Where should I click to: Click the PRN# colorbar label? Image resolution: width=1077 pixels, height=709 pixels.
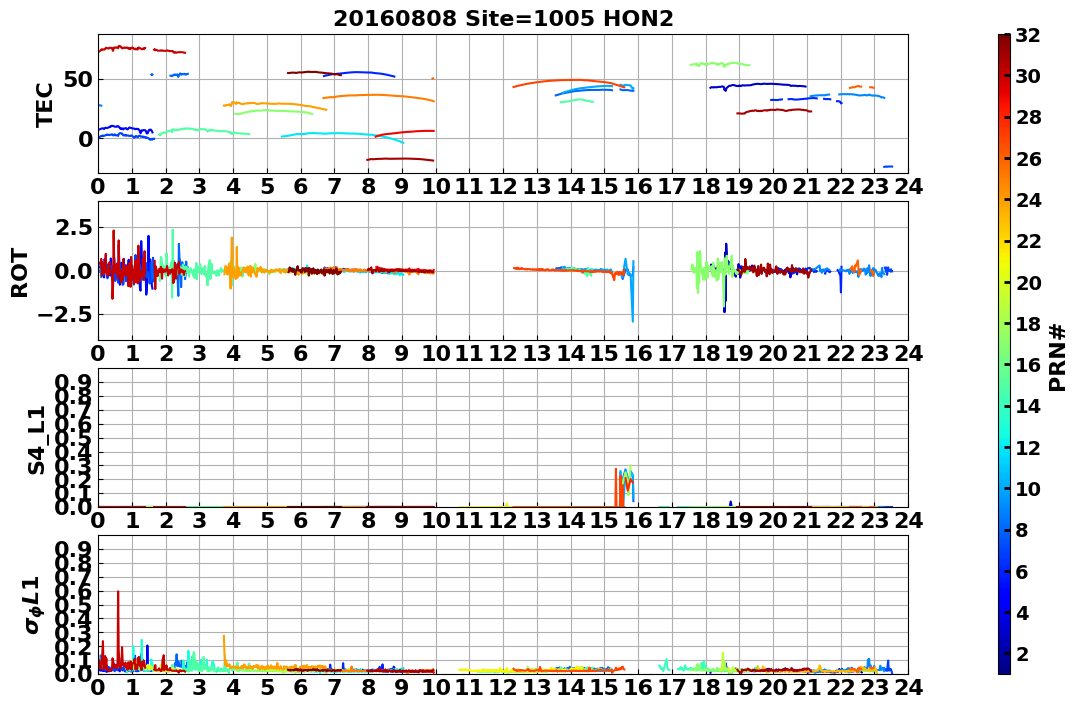(x=1058, y=357)
